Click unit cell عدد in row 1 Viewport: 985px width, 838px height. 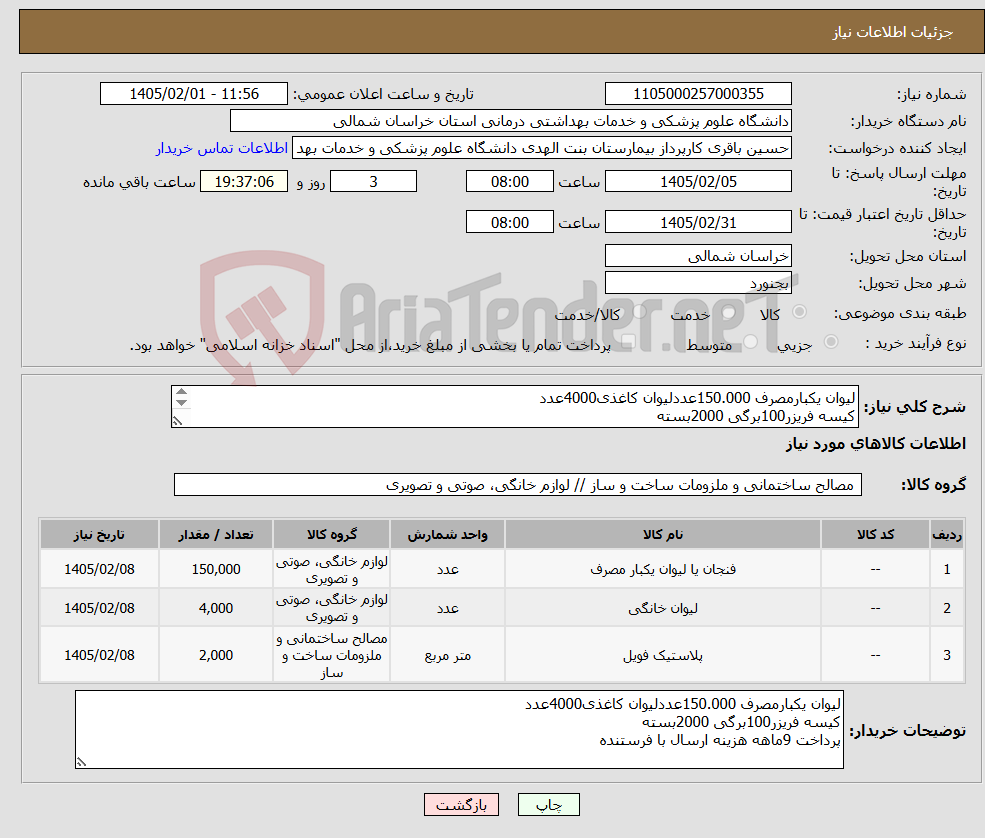[447, 569]
